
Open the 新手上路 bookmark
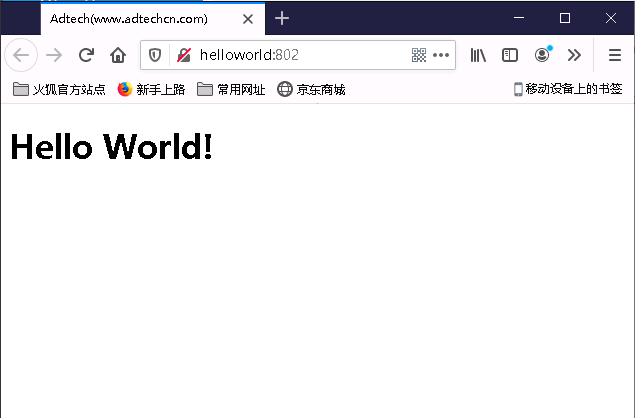151,89
